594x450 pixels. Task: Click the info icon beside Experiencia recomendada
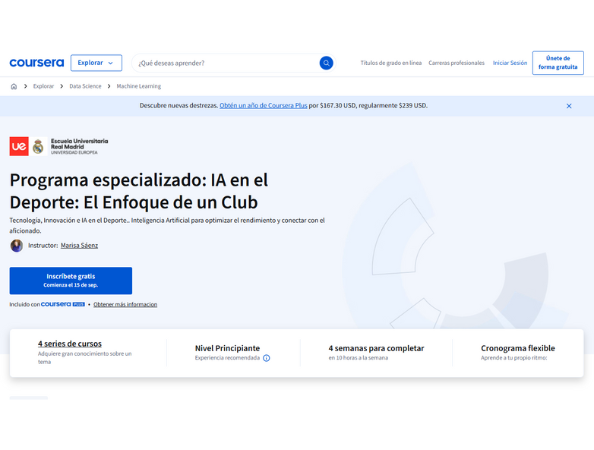[x=267, y=358]
